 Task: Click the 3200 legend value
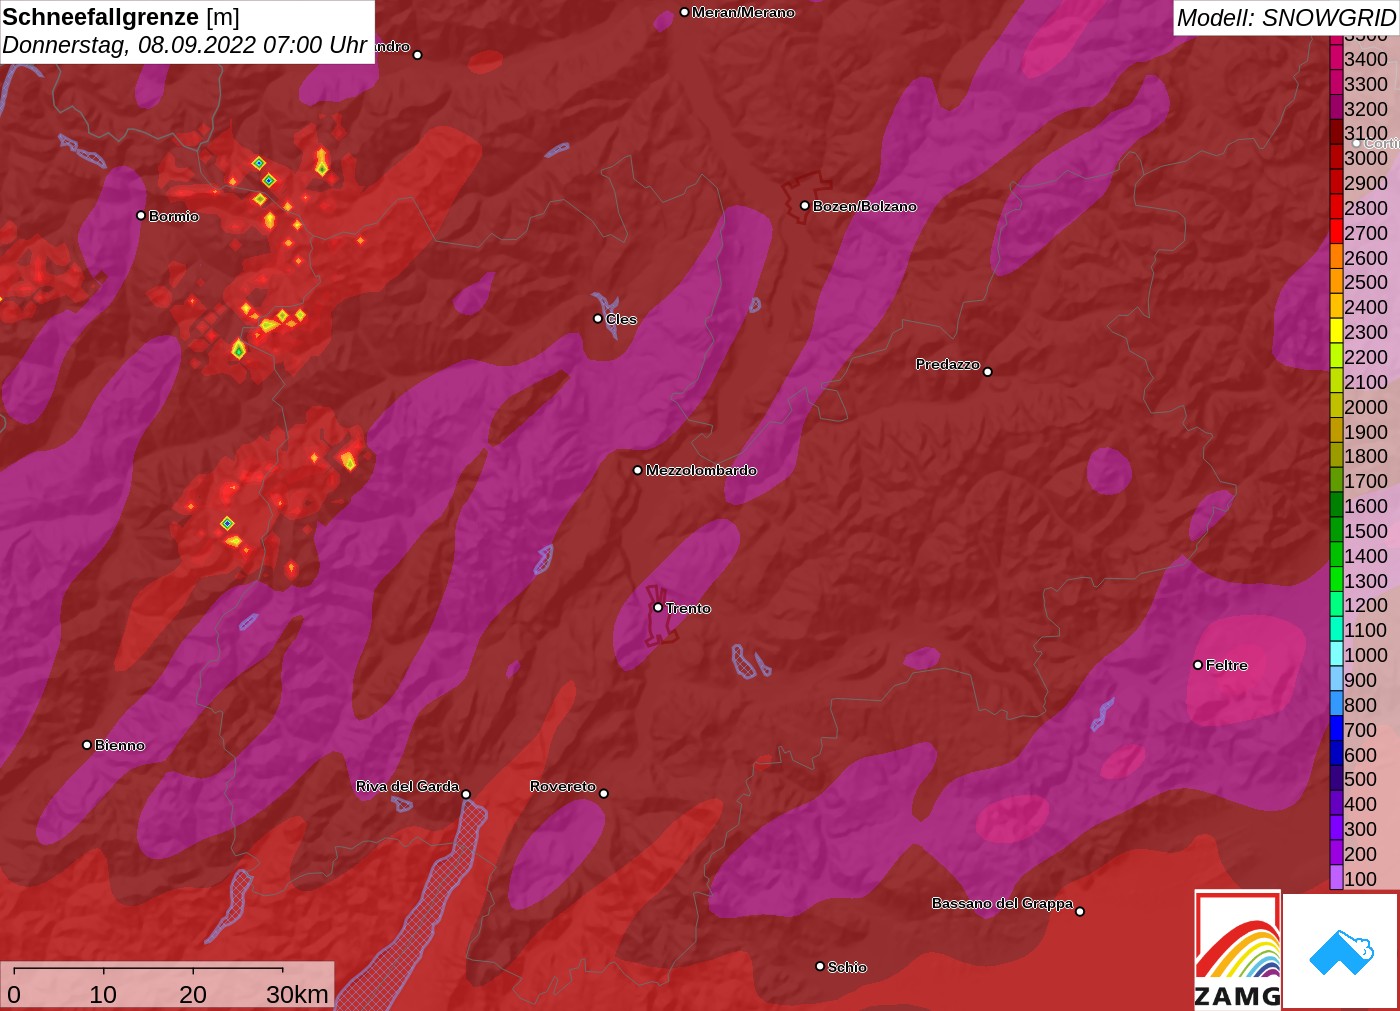[1366, 109]
